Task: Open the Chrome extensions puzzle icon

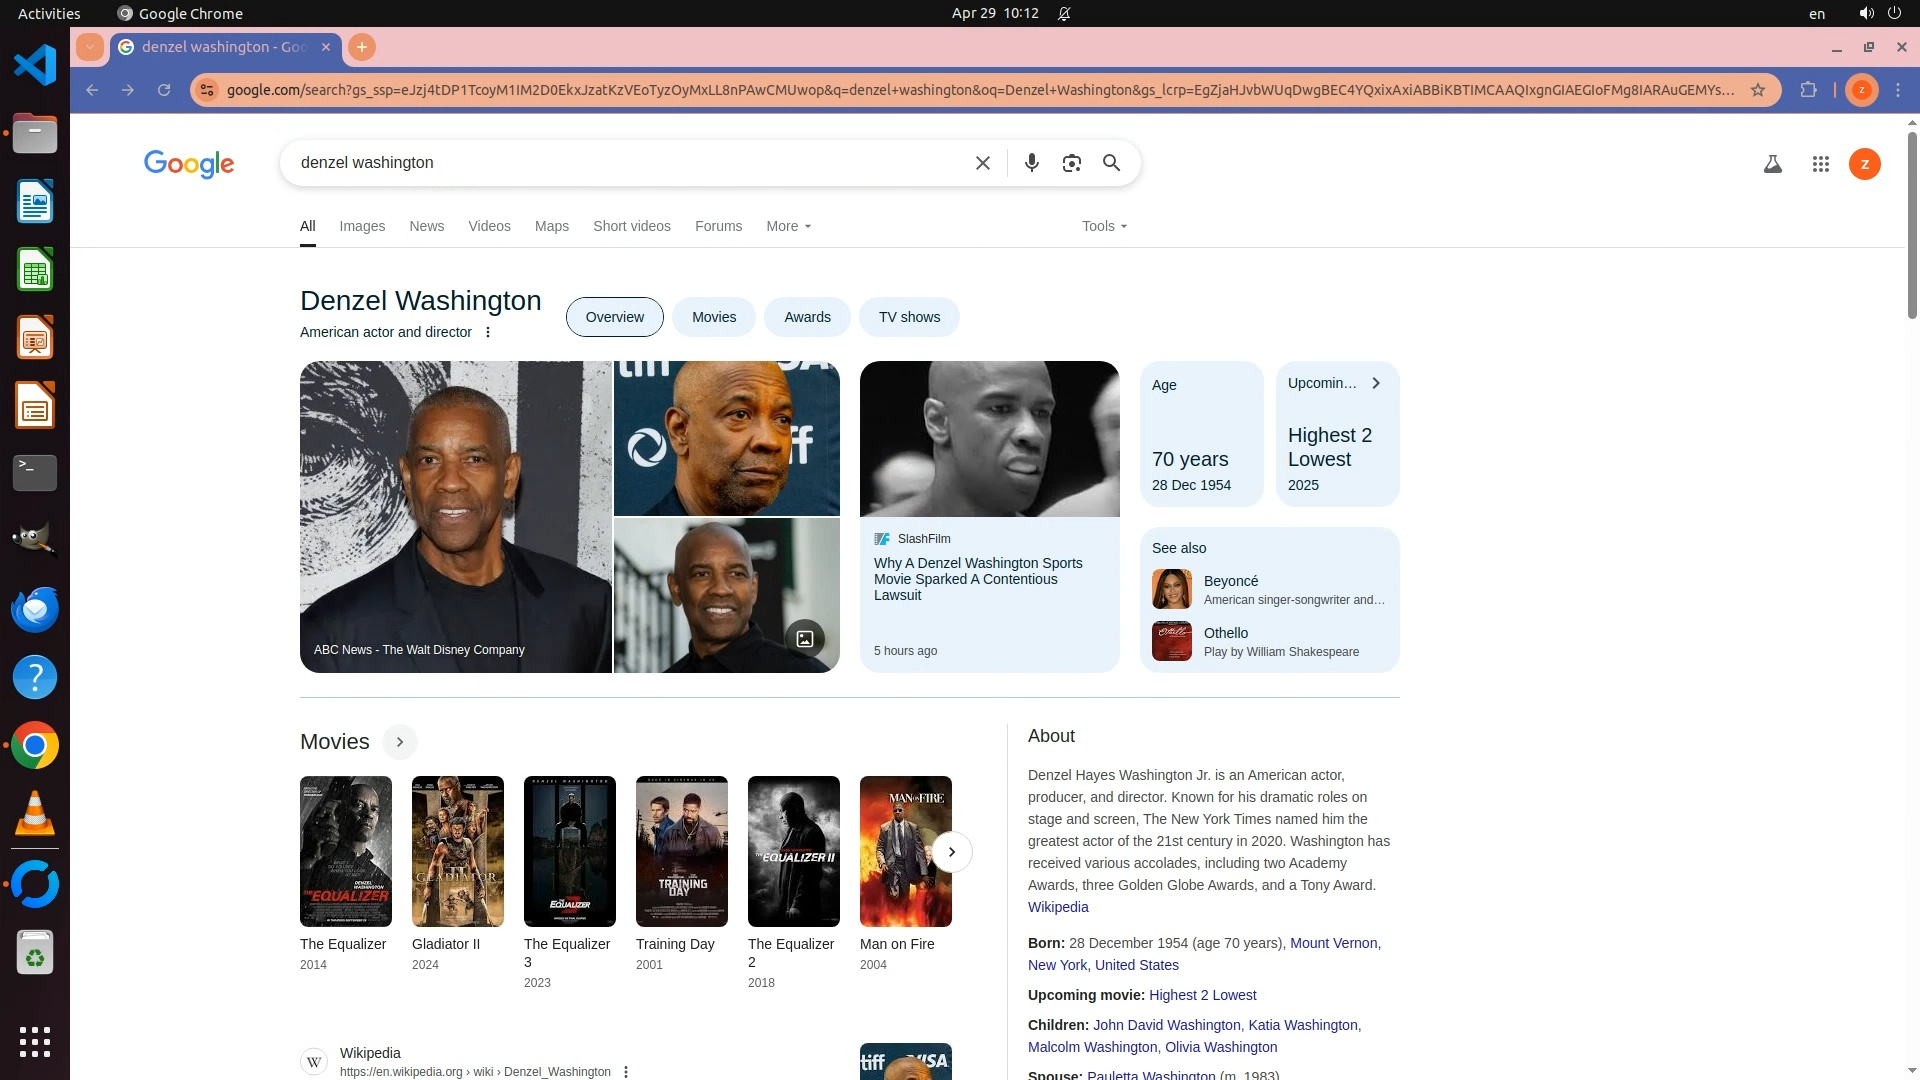Action: click(x=1808, y=90)
